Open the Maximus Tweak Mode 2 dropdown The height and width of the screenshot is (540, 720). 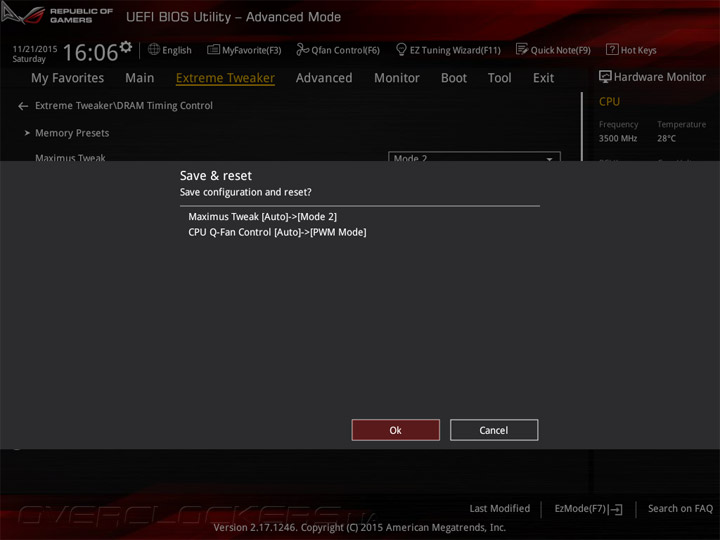click(x=474, y=157)
